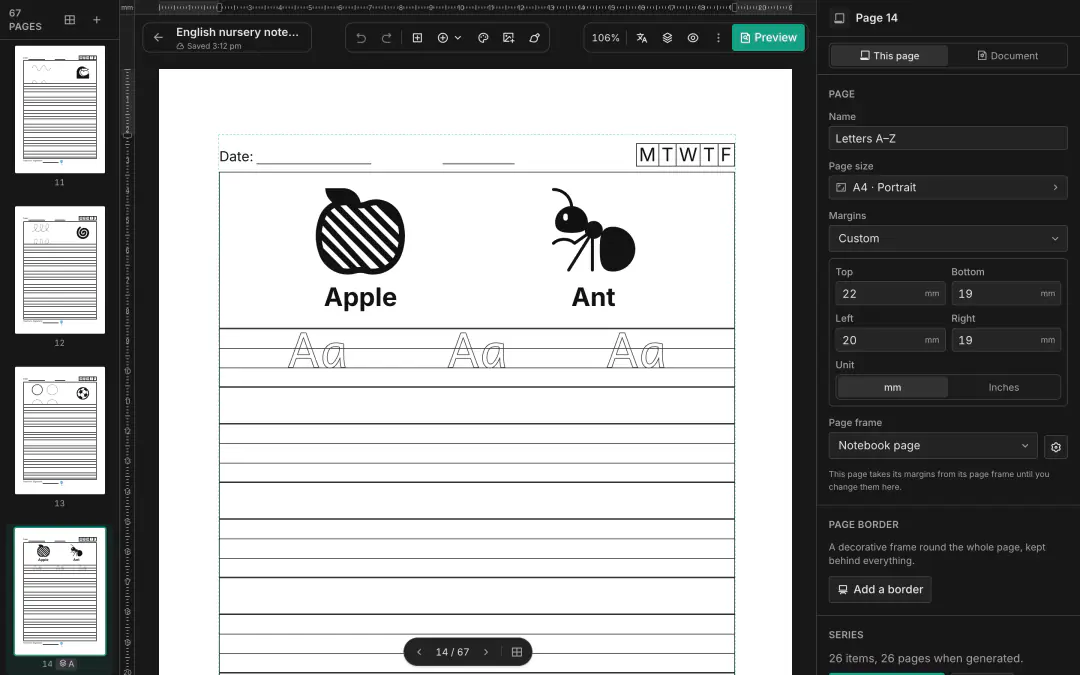Click the M weekday box
This screenshot has width=1080, height=675.
tap(647, 155)
